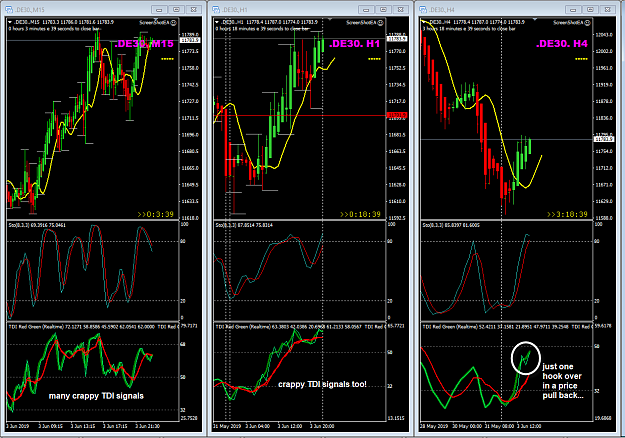Select the 'many crappy TDI signals' annotation
This screenshot has width=625, height=438.
click(96, 396)
